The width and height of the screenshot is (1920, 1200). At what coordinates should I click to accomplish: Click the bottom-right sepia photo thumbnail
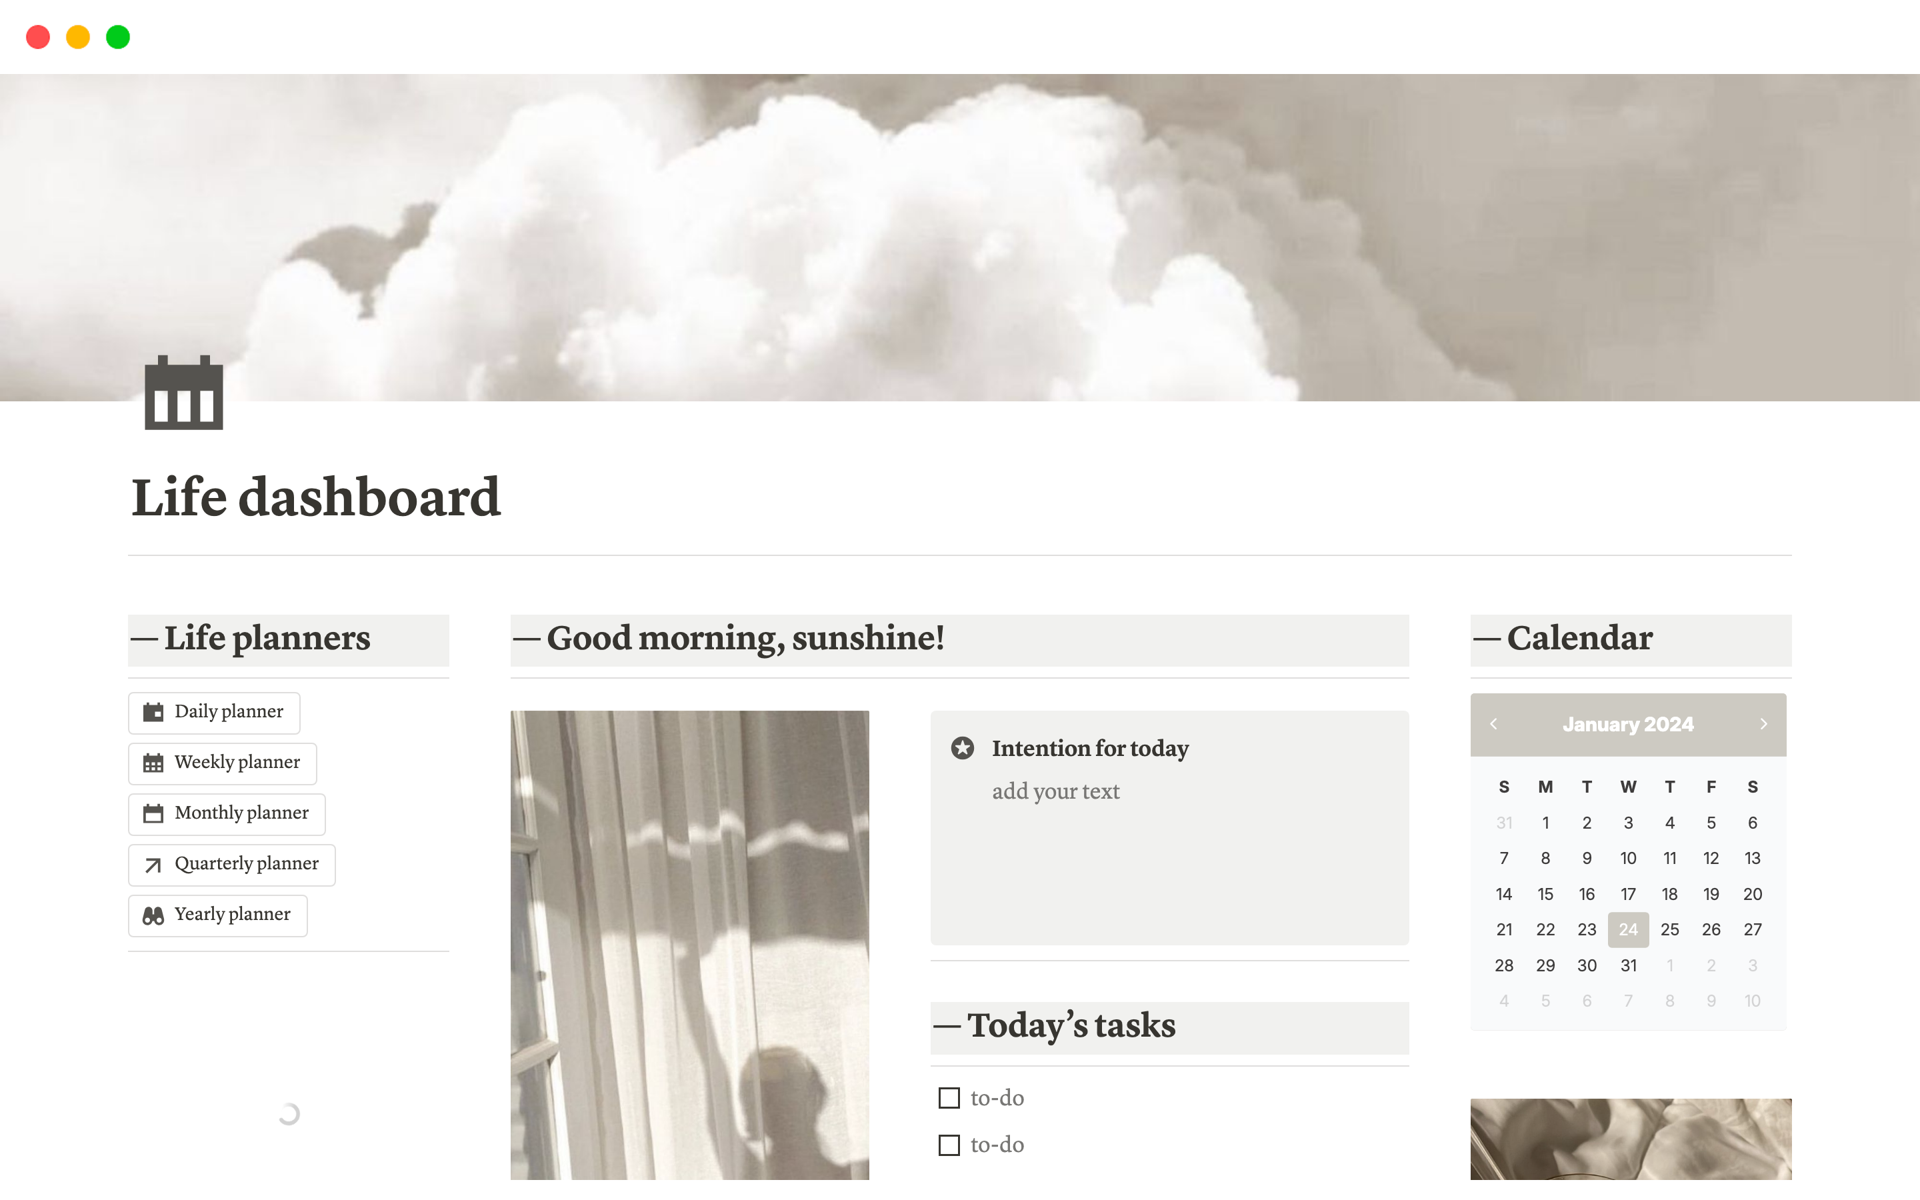pos(1631,1147)
